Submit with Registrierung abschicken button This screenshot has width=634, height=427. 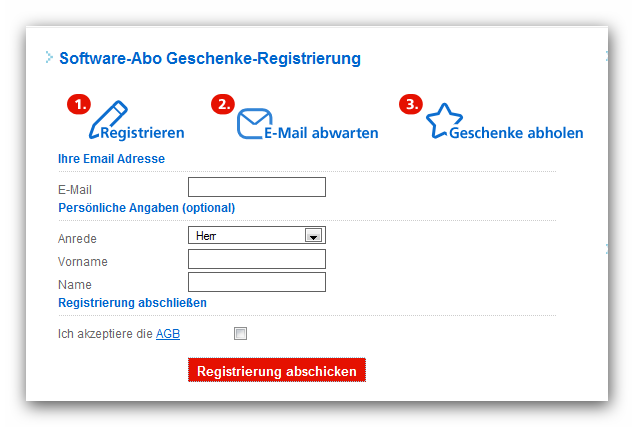point(277,371)
